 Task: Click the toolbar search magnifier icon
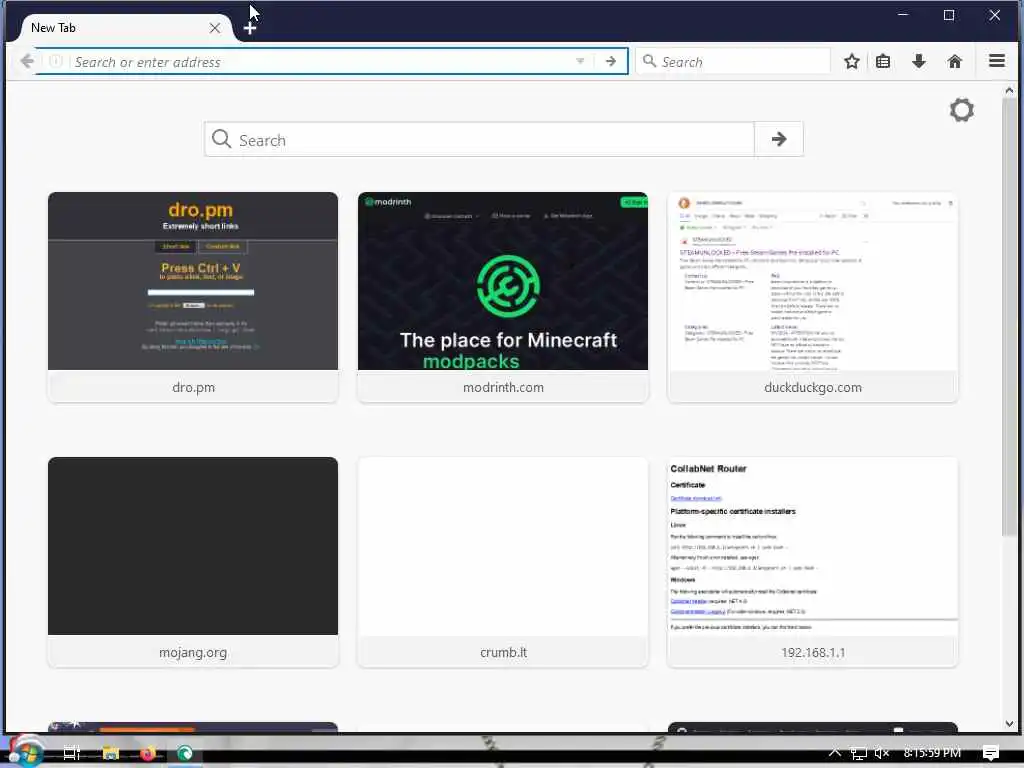(x=649, y=61)
